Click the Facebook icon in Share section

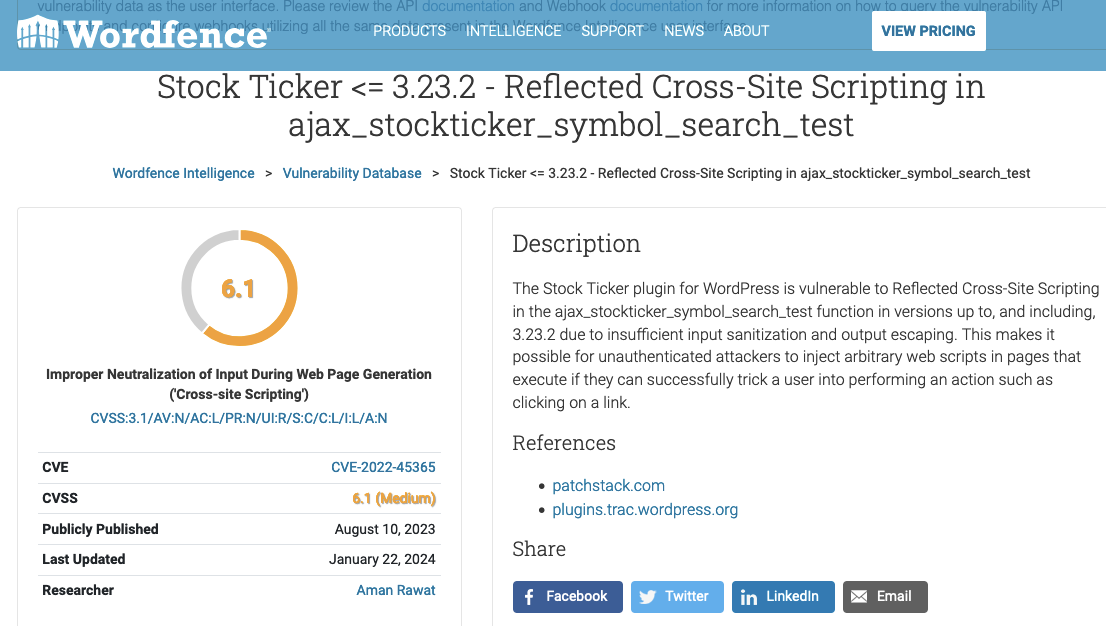click(529, 597)
